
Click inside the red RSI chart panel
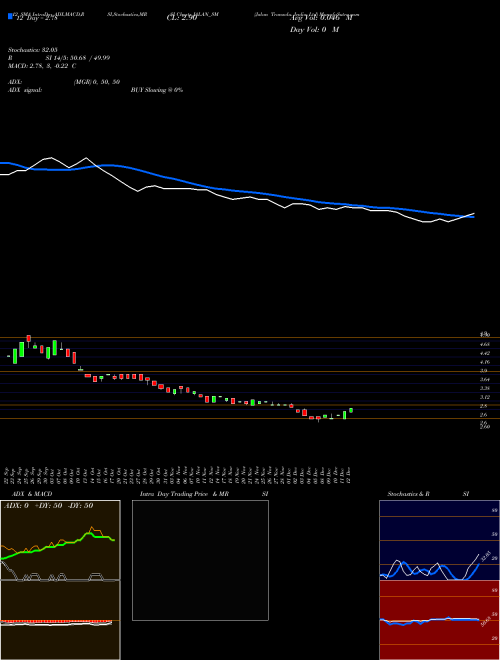439,620
